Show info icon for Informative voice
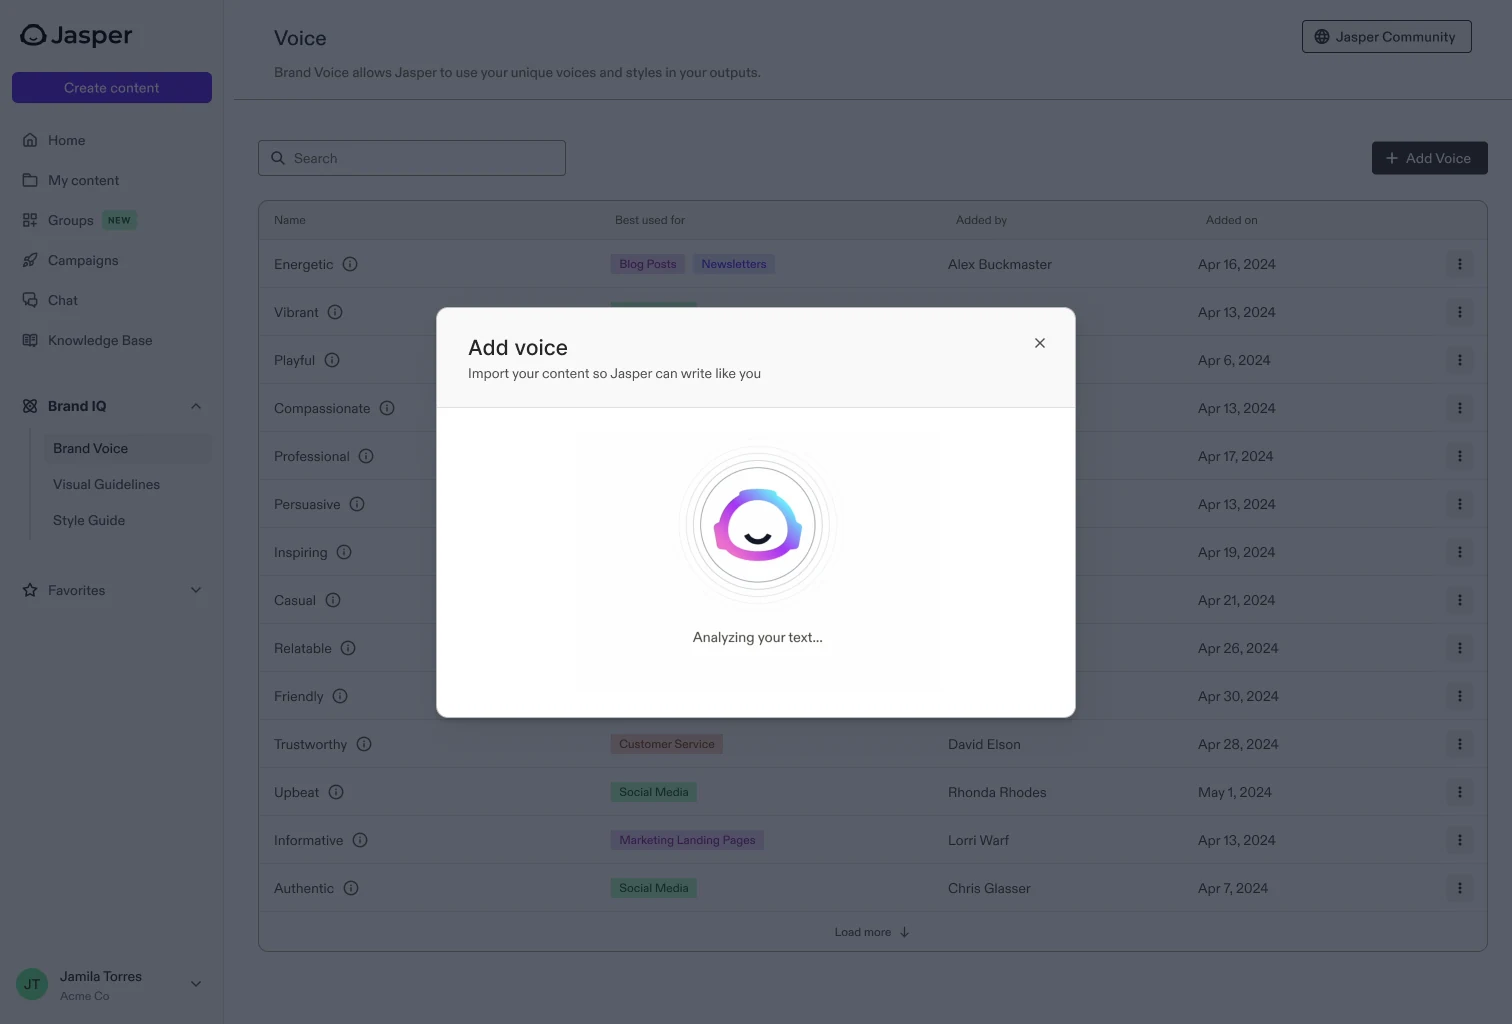 tap(360, 840)
